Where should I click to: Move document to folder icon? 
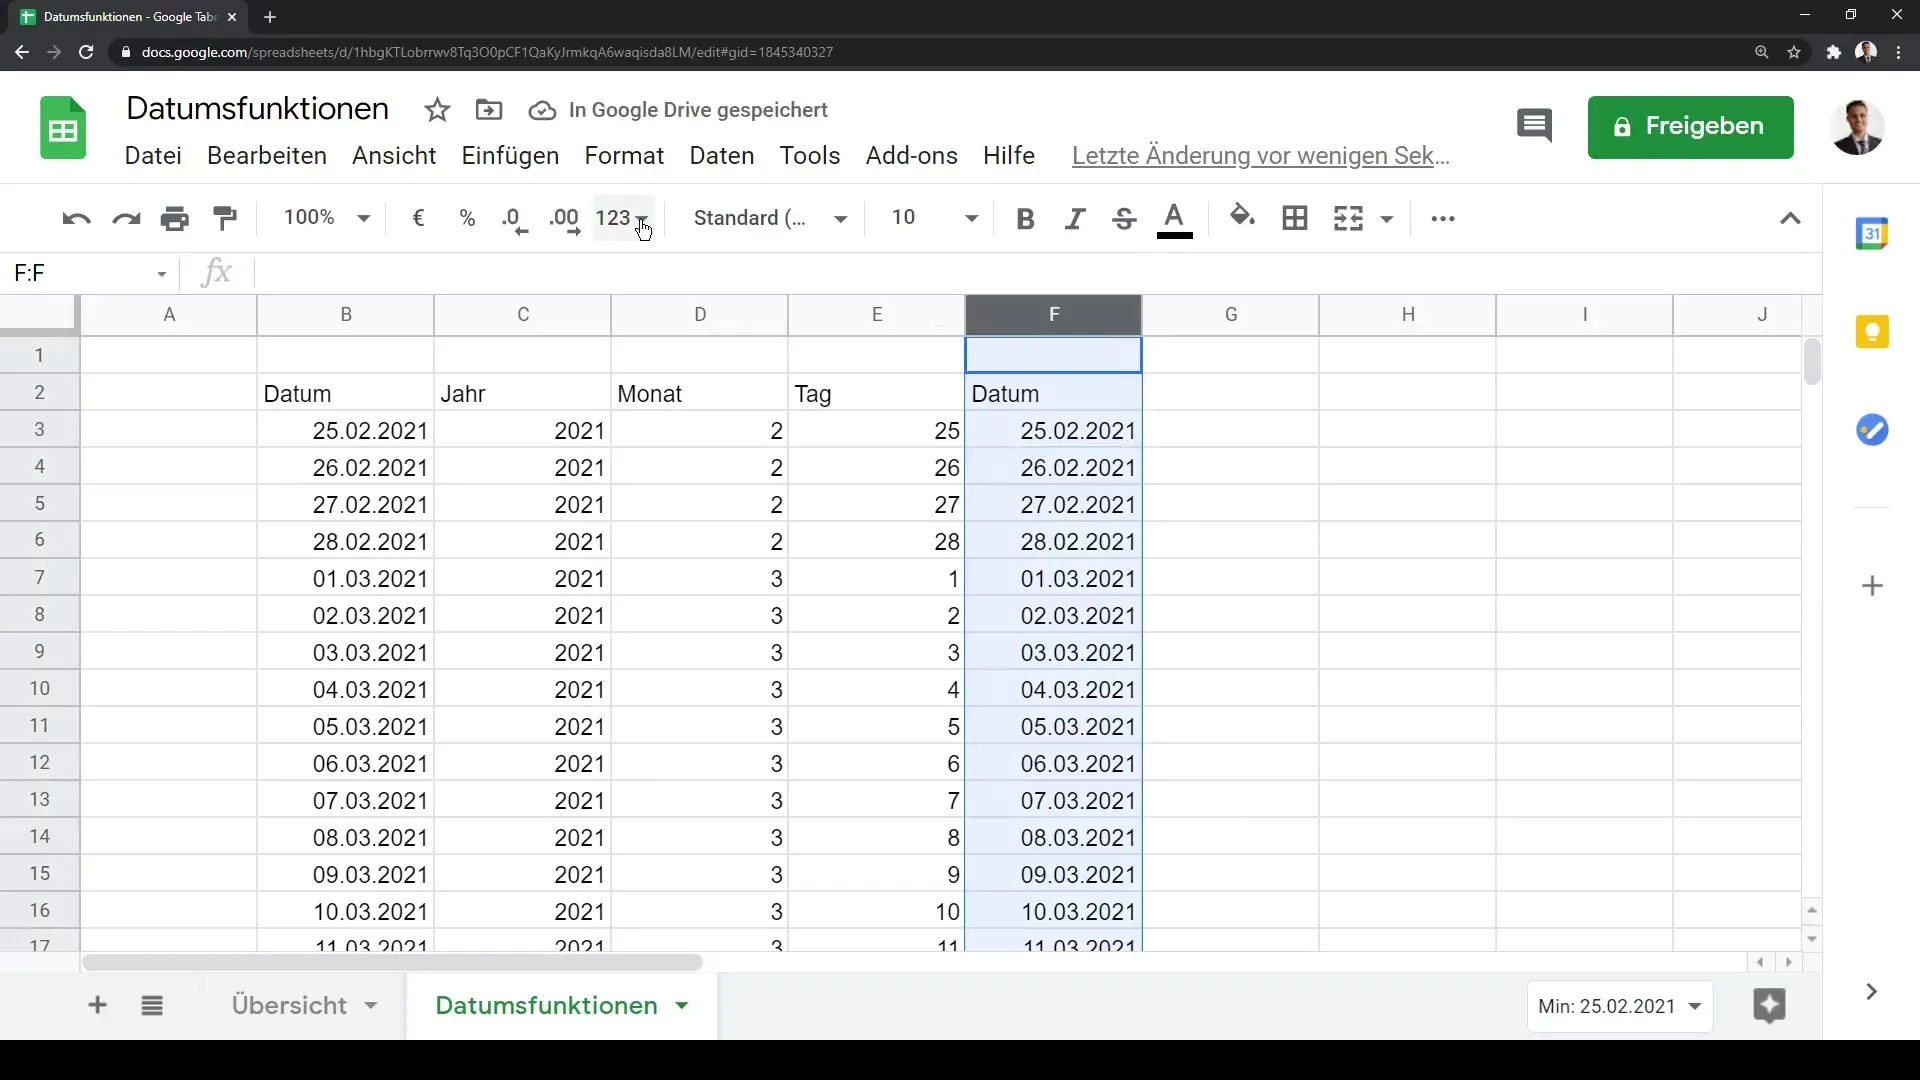coord(489,110)
